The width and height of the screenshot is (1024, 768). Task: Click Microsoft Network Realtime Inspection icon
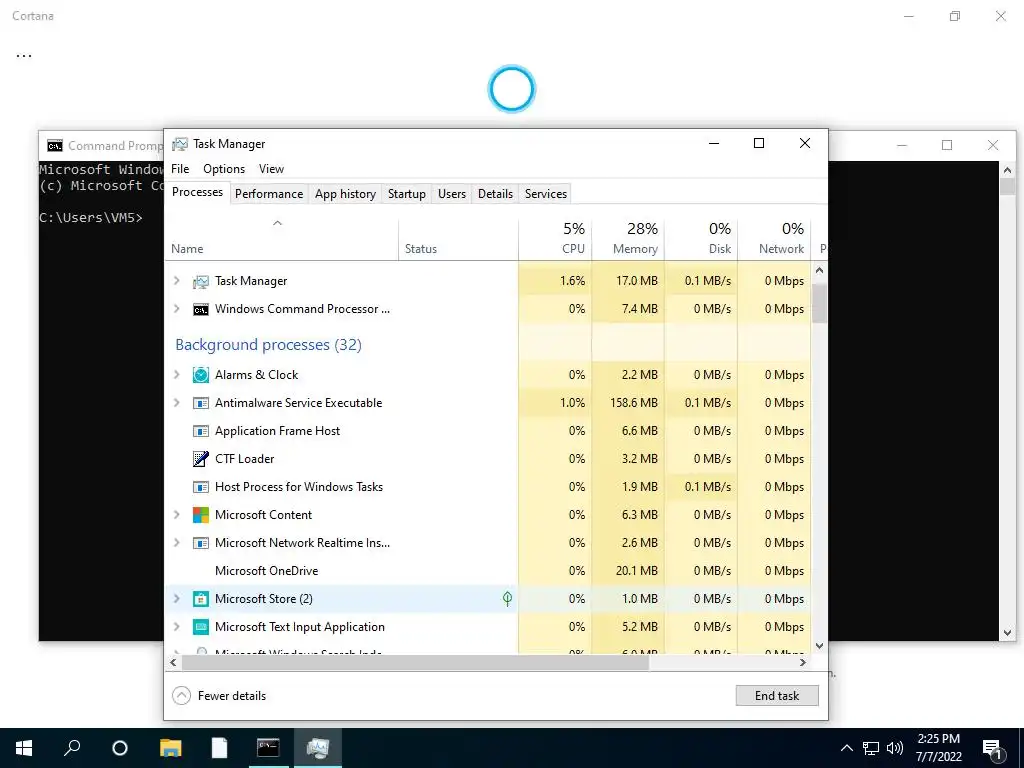click(x=200, y=543)
